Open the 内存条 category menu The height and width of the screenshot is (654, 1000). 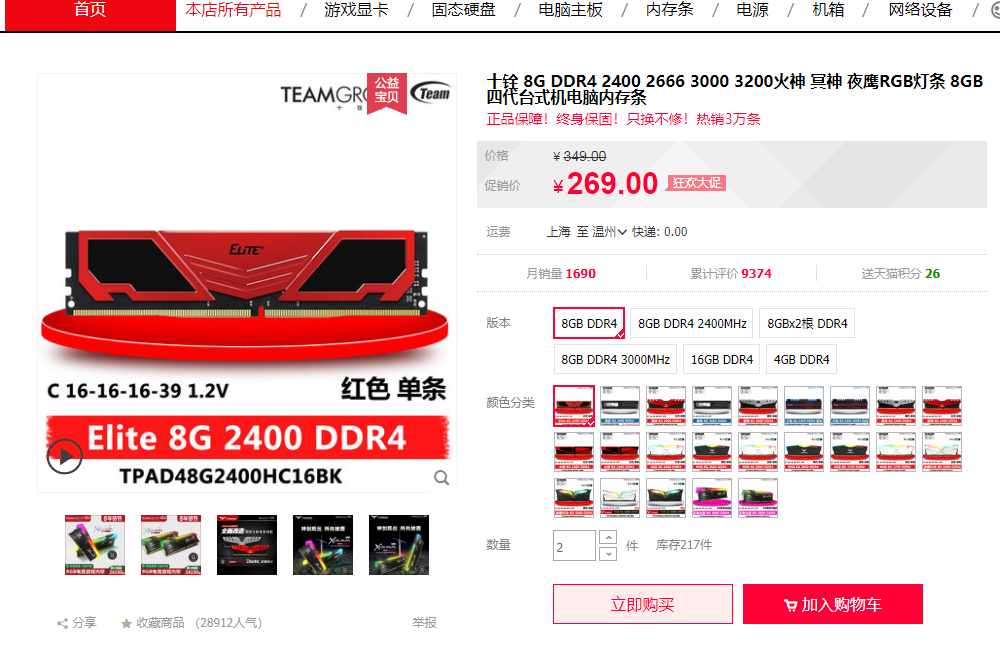tap(670, 10)
